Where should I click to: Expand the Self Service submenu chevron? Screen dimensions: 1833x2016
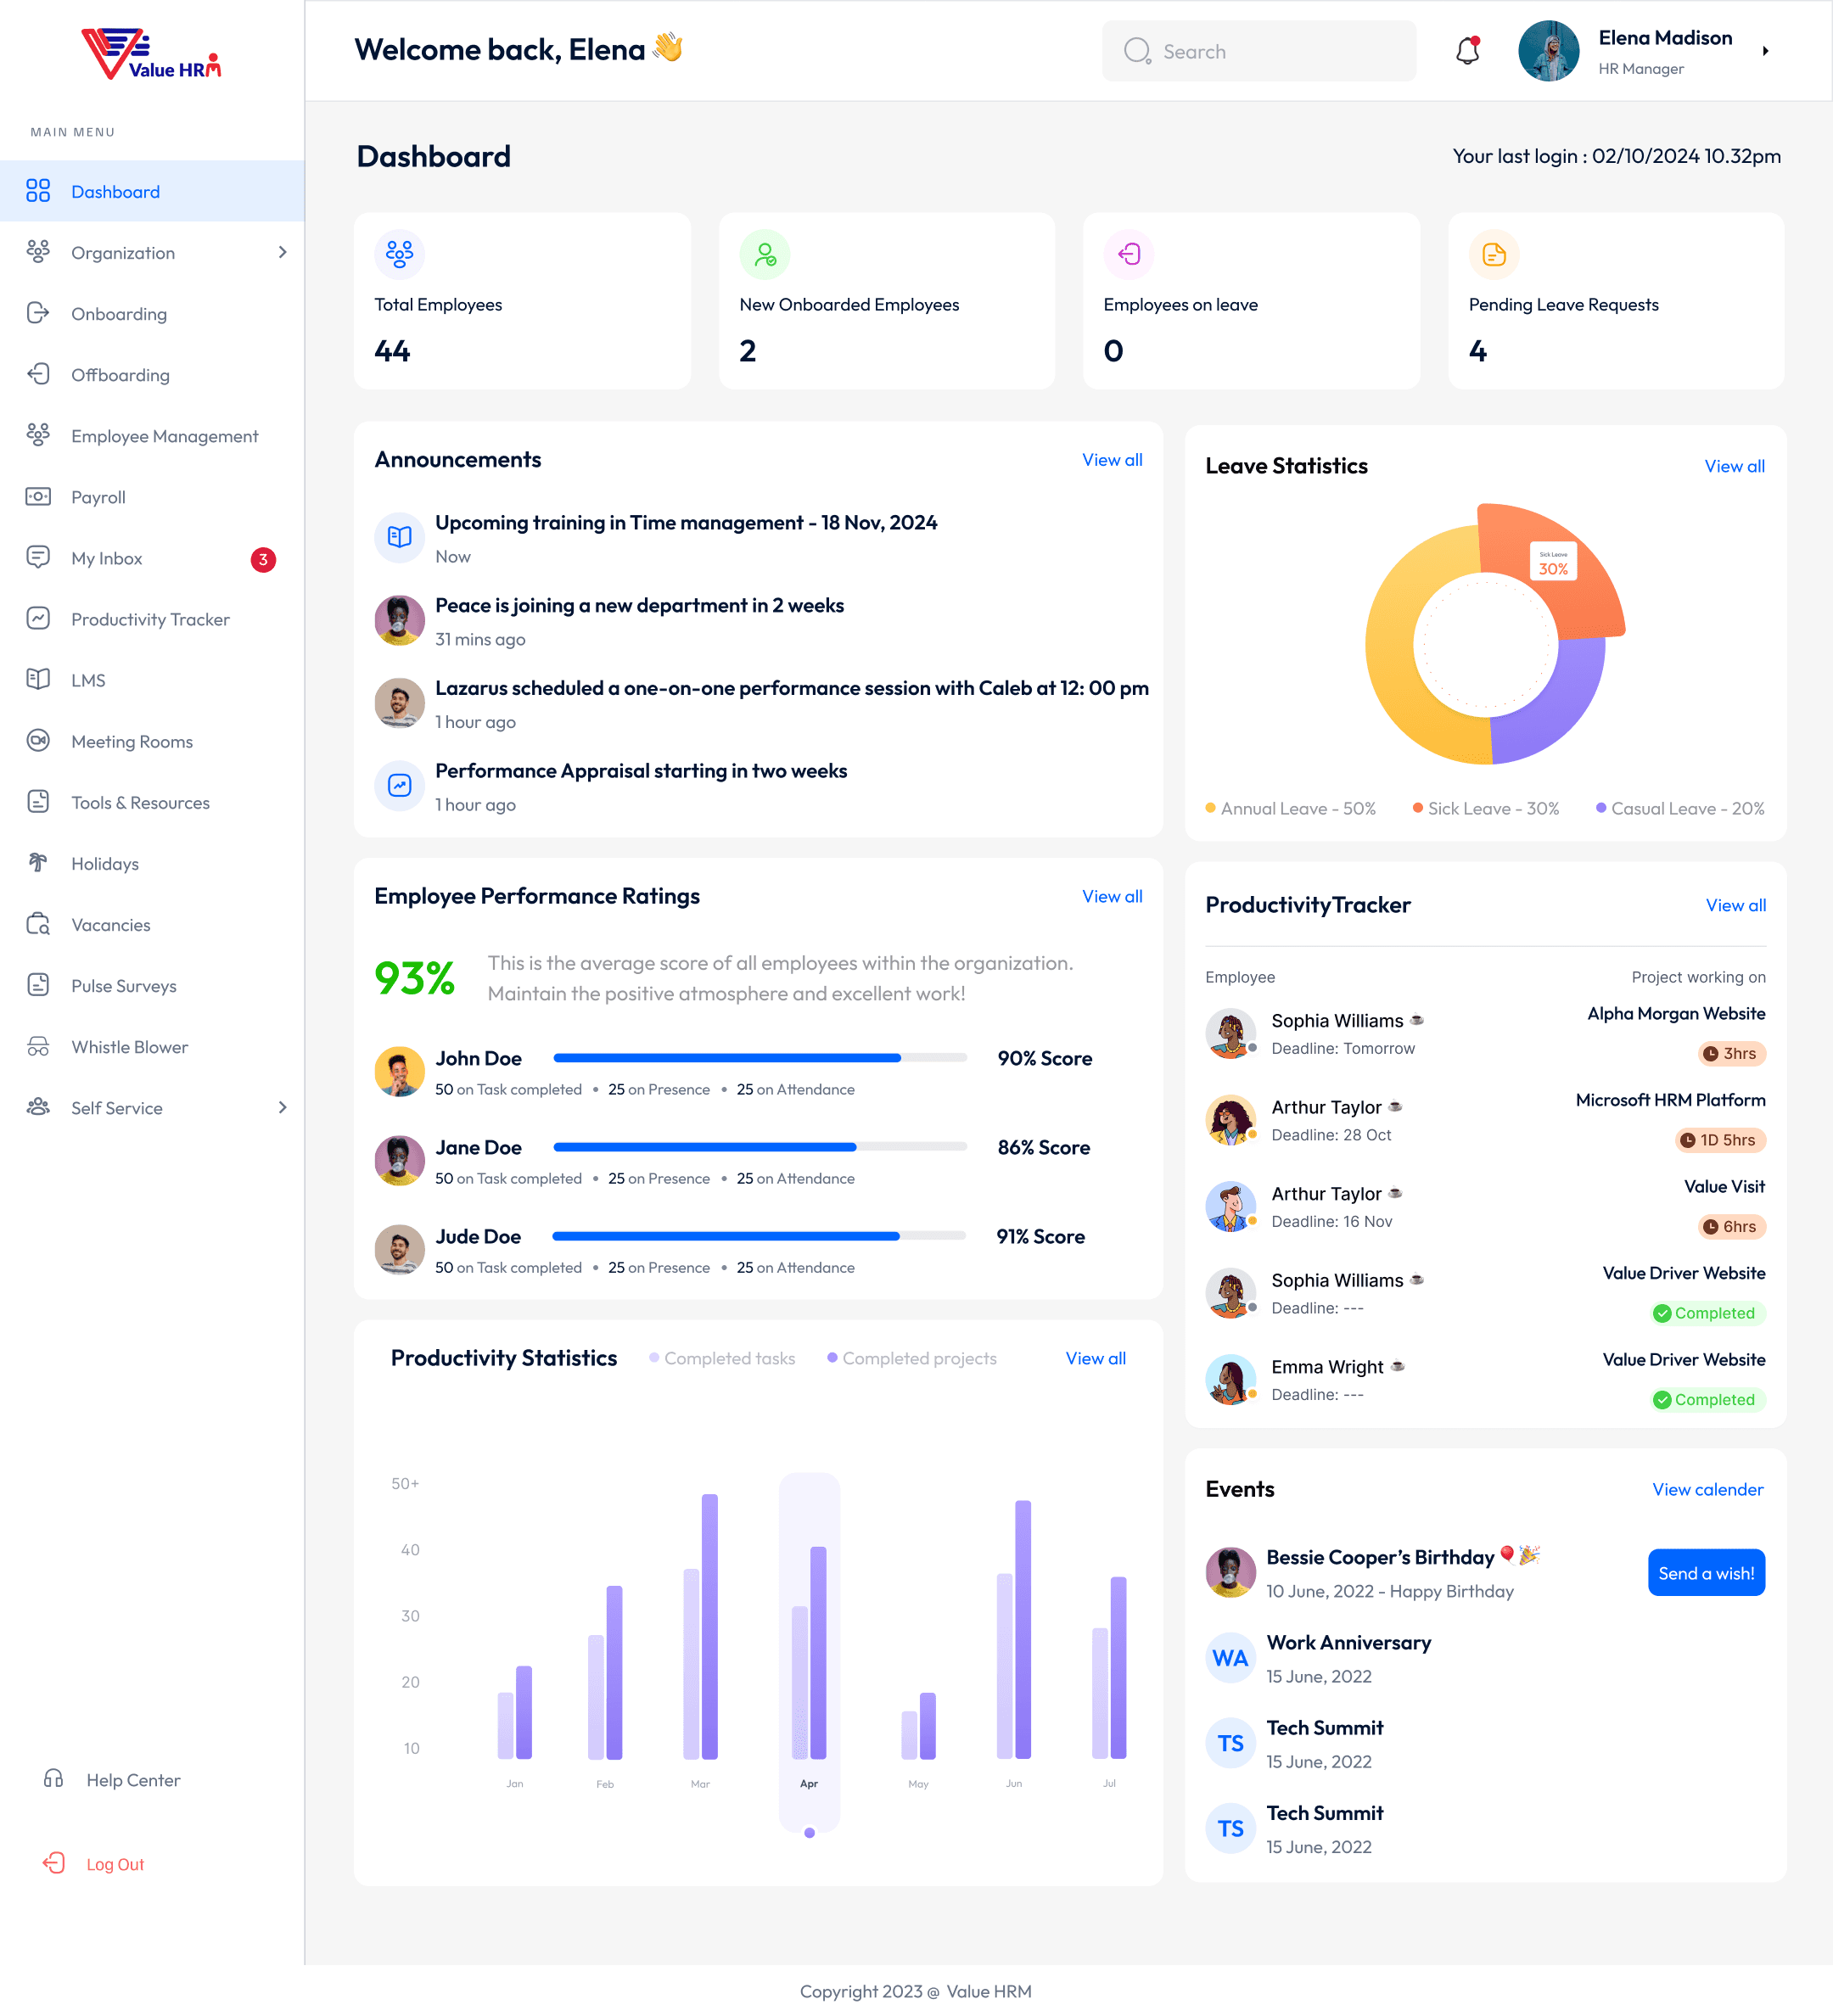[x=282, y=1108]
